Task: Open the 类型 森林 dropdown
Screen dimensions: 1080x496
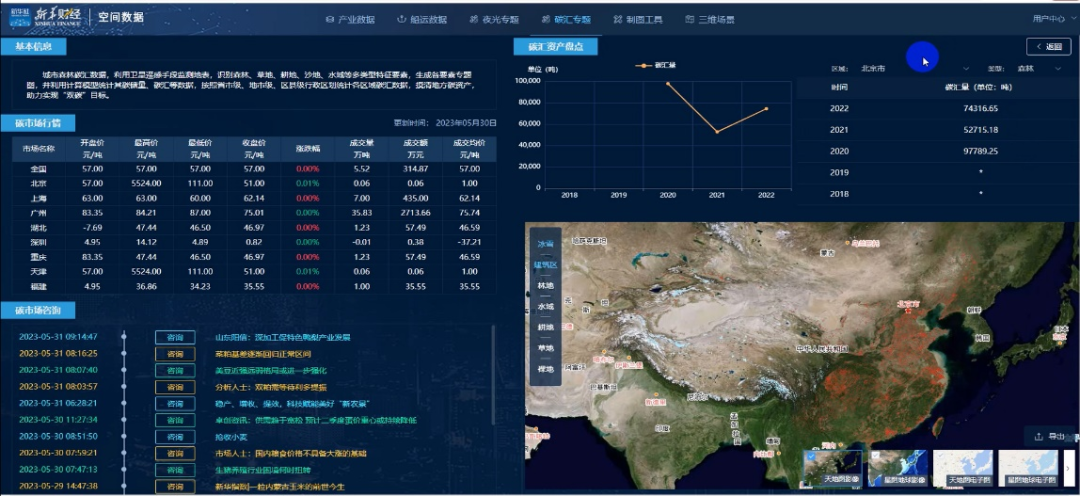Action: [x=1039, y=68]
